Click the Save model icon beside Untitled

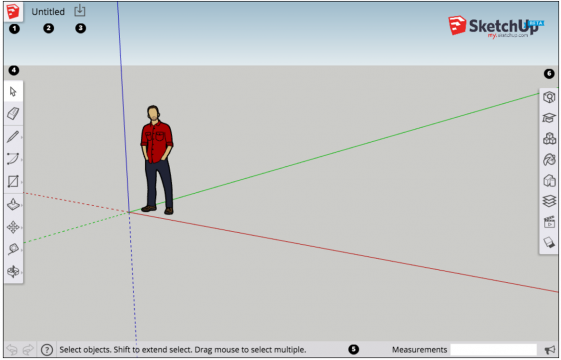[80, 11]
